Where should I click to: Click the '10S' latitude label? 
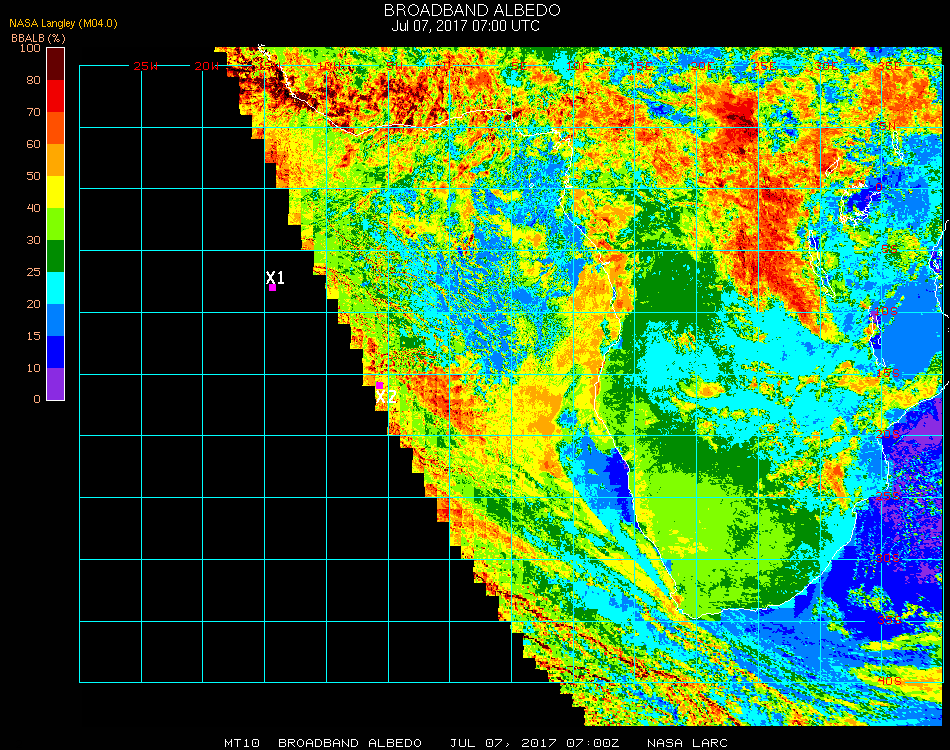(x=884, y=311)
